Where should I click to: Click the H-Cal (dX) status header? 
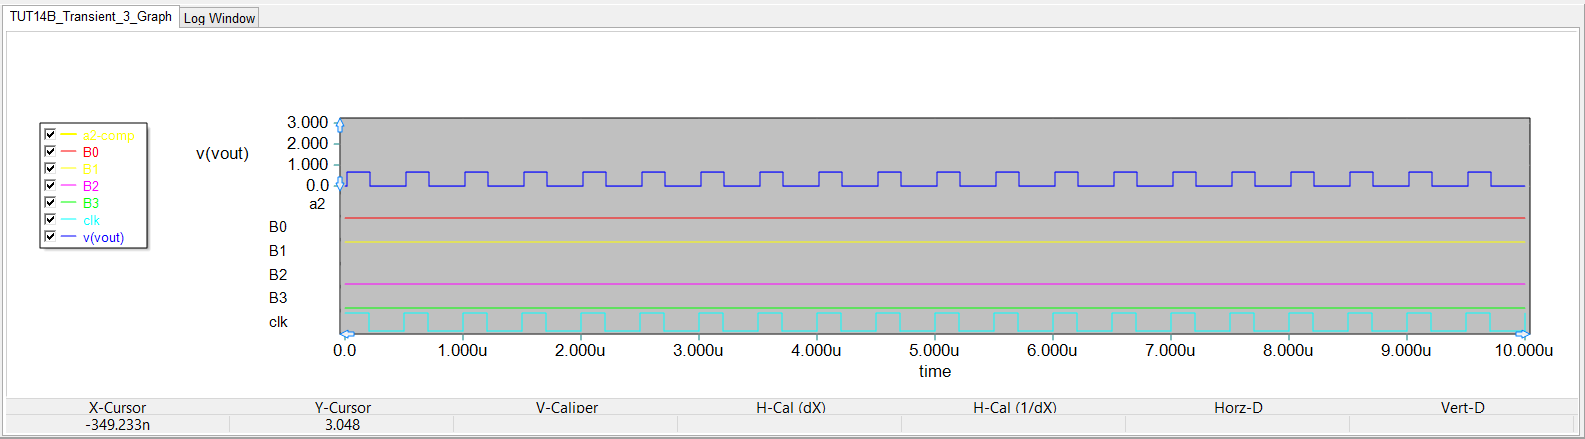click(x=791, y=407)
